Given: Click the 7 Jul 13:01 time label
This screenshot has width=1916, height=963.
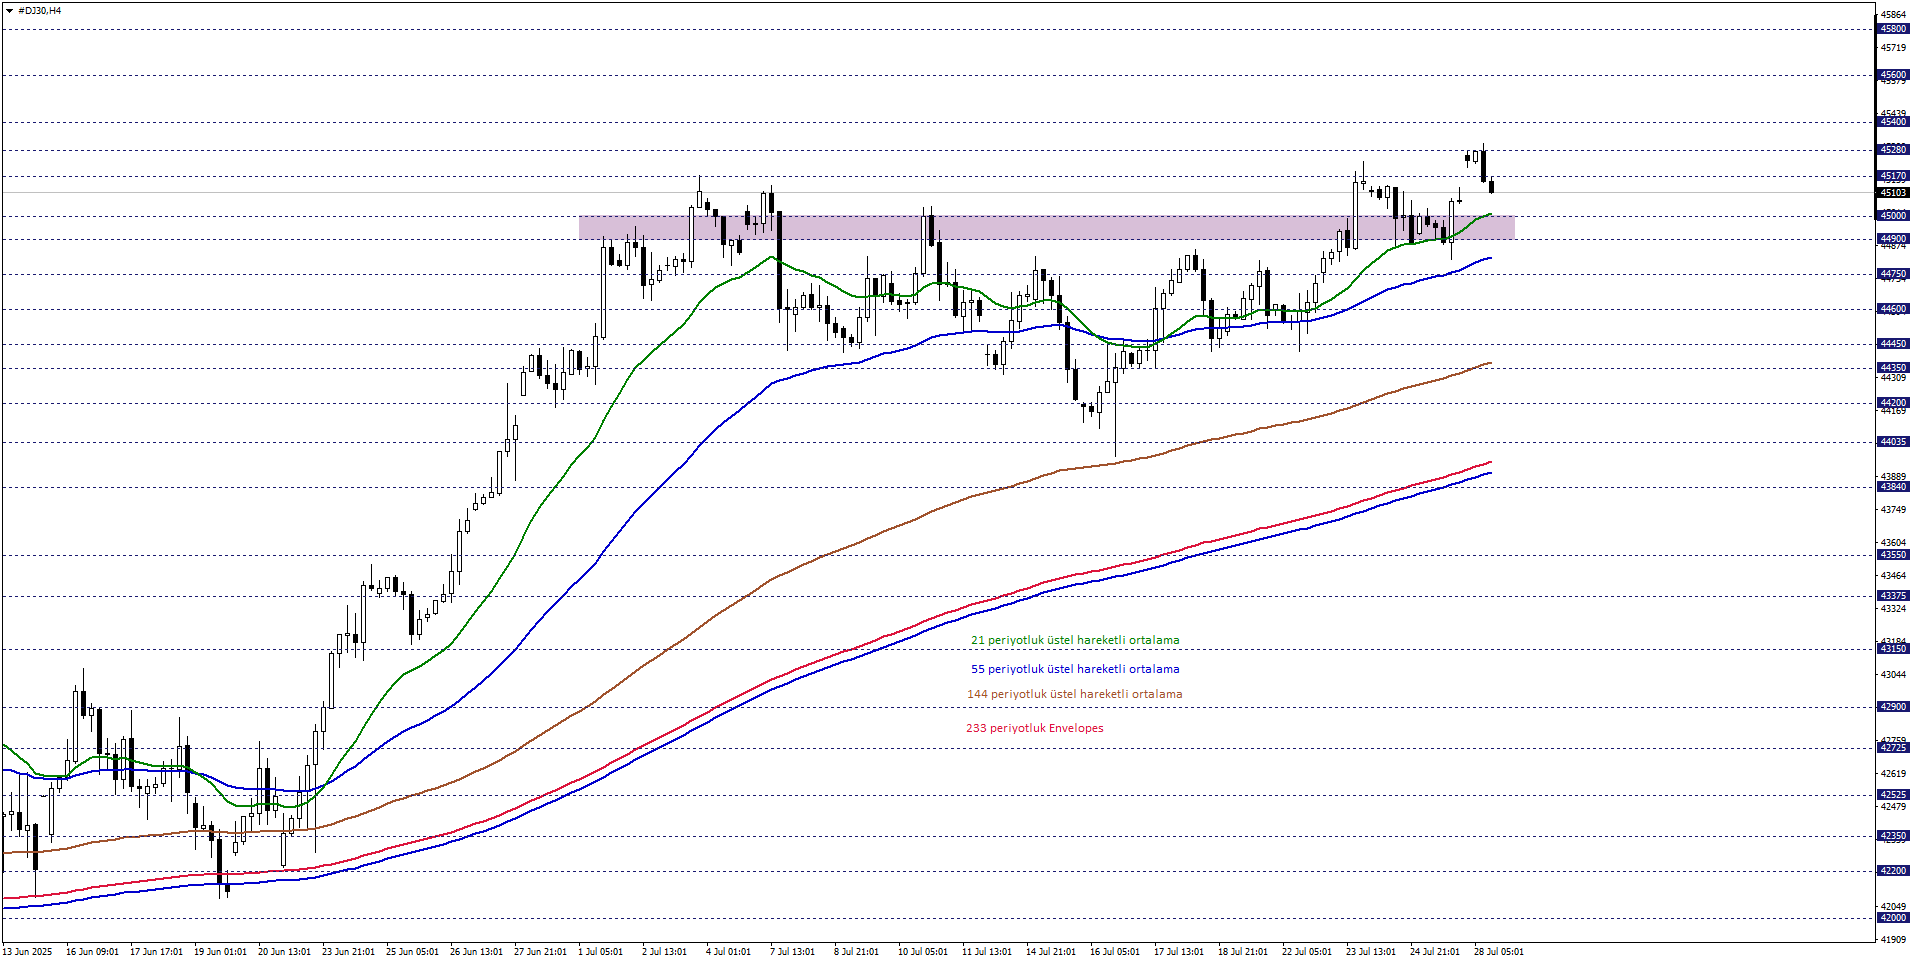Looking at the screenshot, I should [792, 952].
